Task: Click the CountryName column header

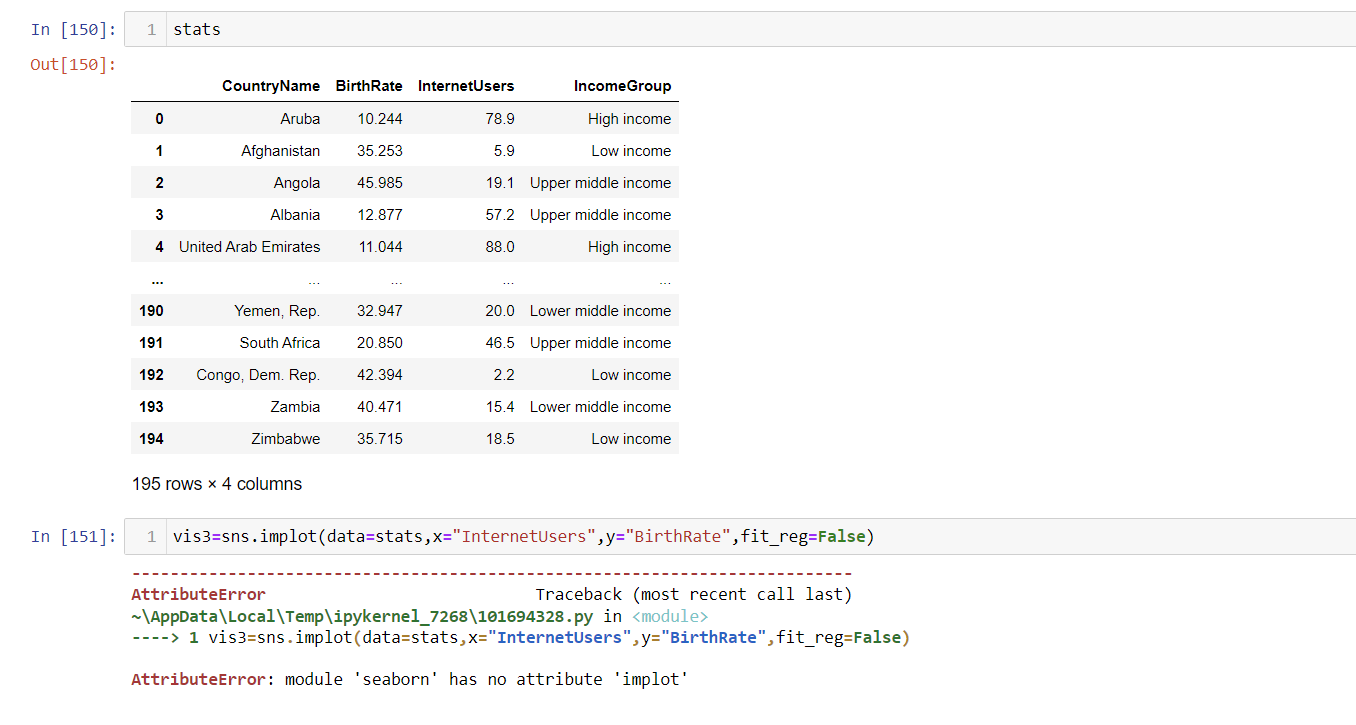Action: [271, 85]
